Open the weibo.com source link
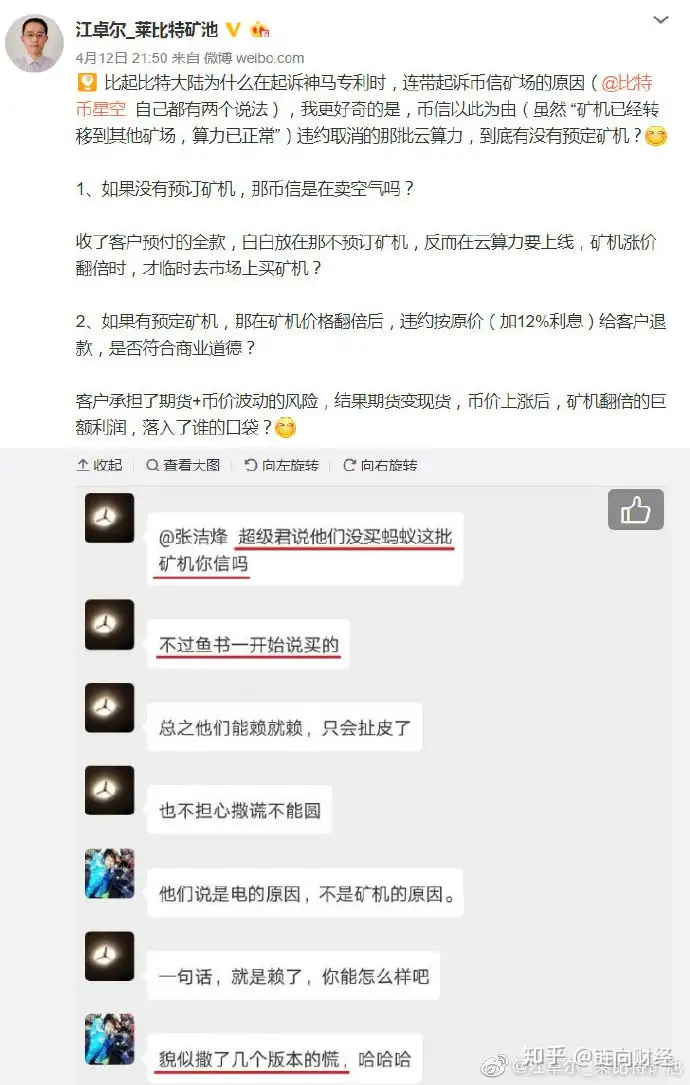Screen dimensions: 690x1085 270,58
